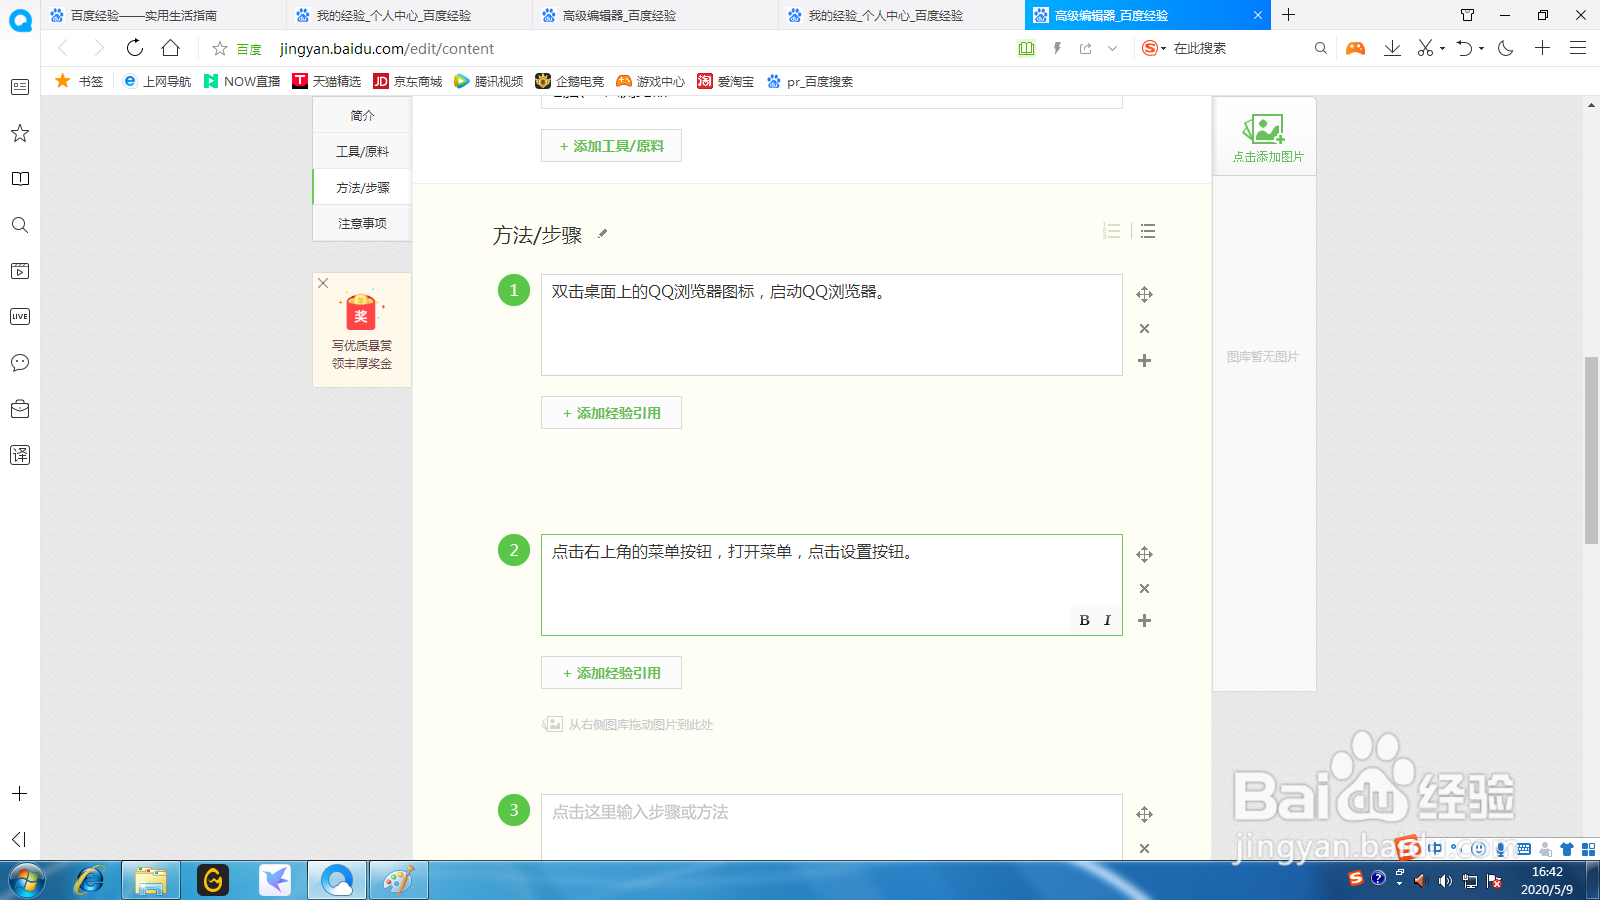Launch the screenshot scissors tool
The width and height of the screenshot is (1606, 902).
1424,47
